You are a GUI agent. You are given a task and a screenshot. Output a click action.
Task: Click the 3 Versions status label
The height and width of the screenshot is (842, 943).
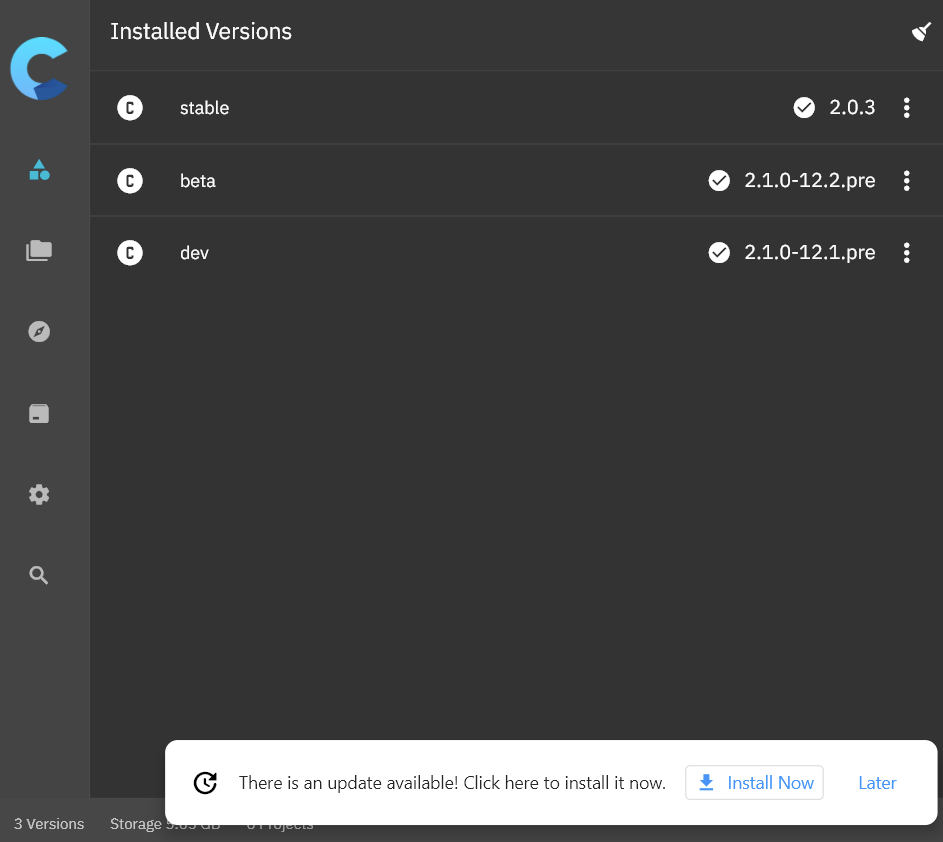[x=49, y=823]
